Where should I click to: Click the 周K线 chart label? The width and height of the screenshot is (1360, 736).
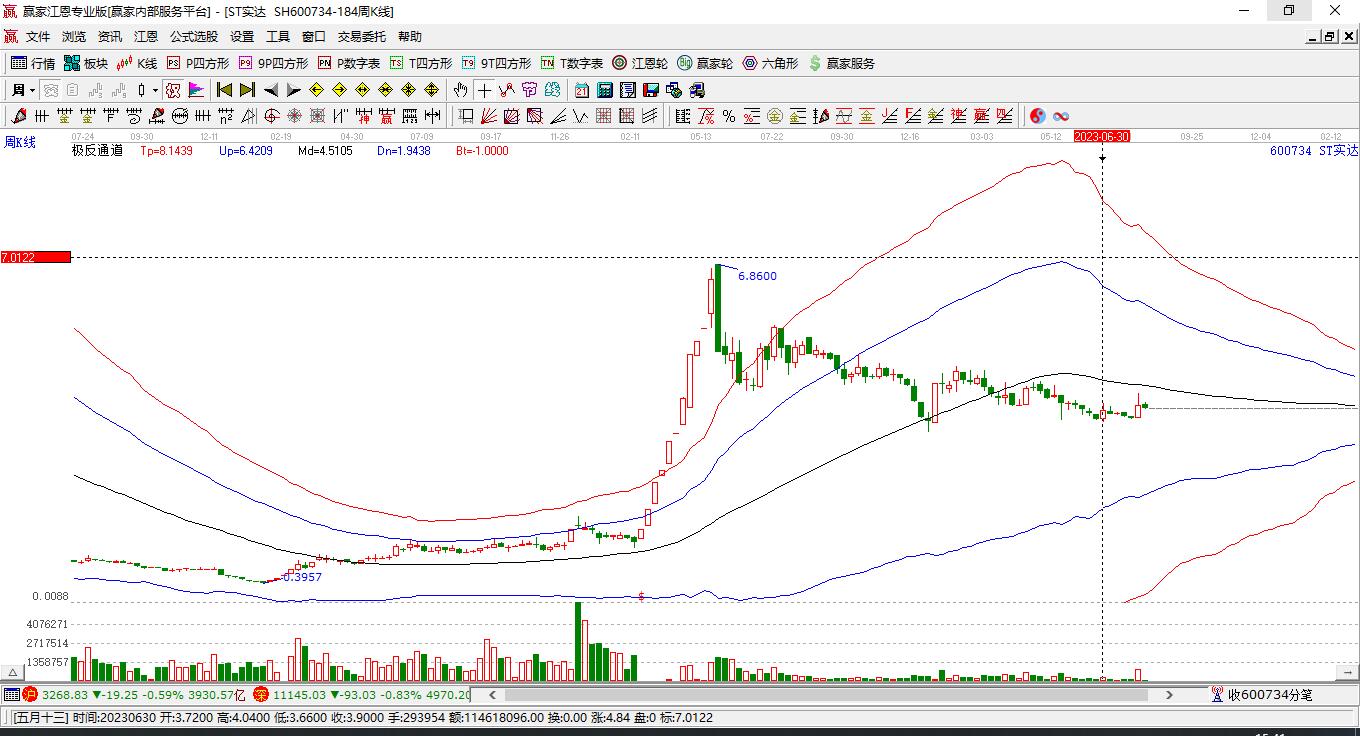tap(20, 142)
